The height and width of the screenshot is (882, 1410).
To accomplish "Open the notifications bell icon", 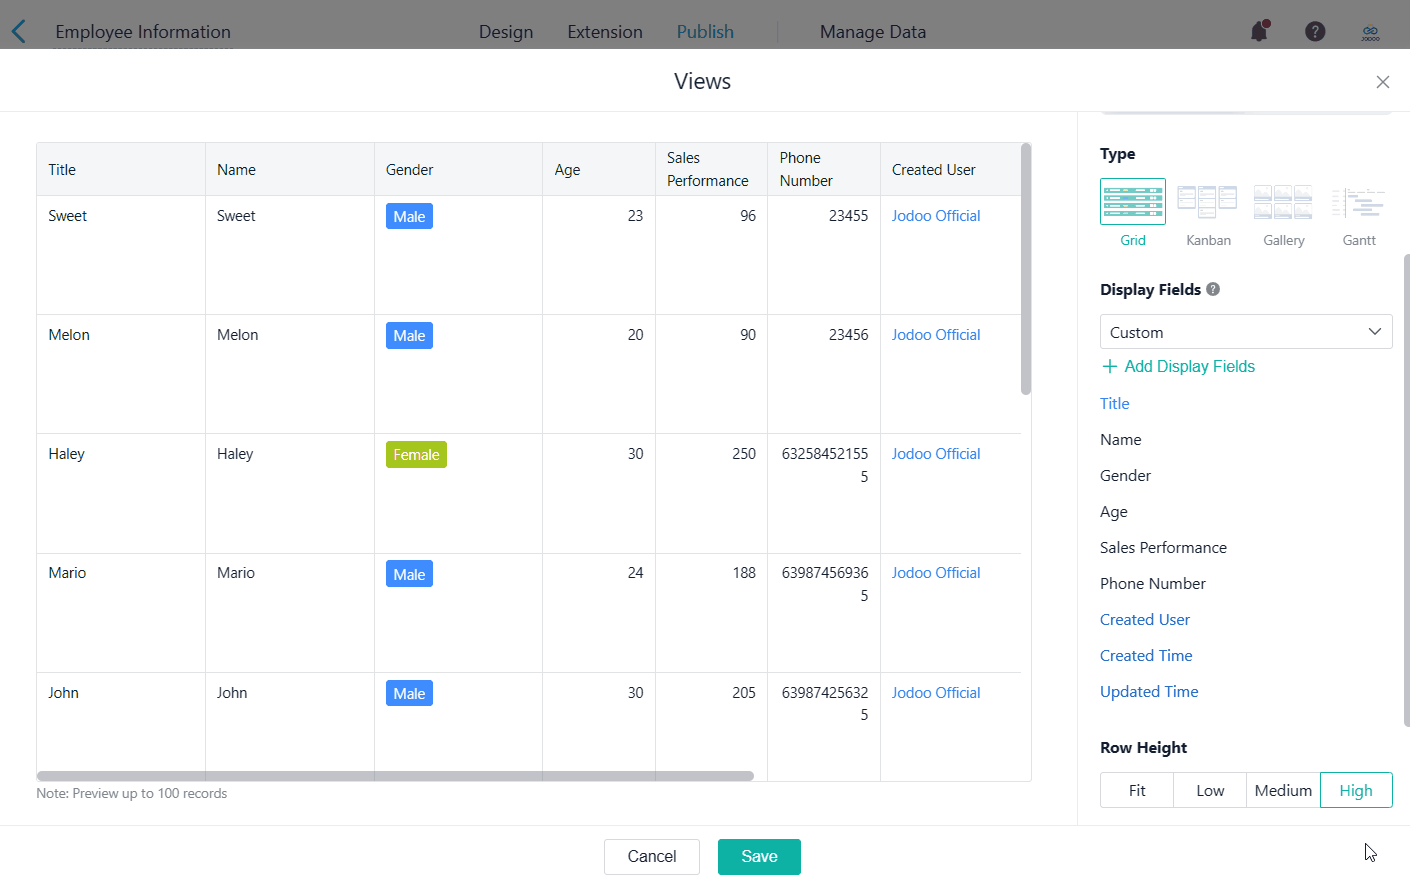I will 1259,32.
